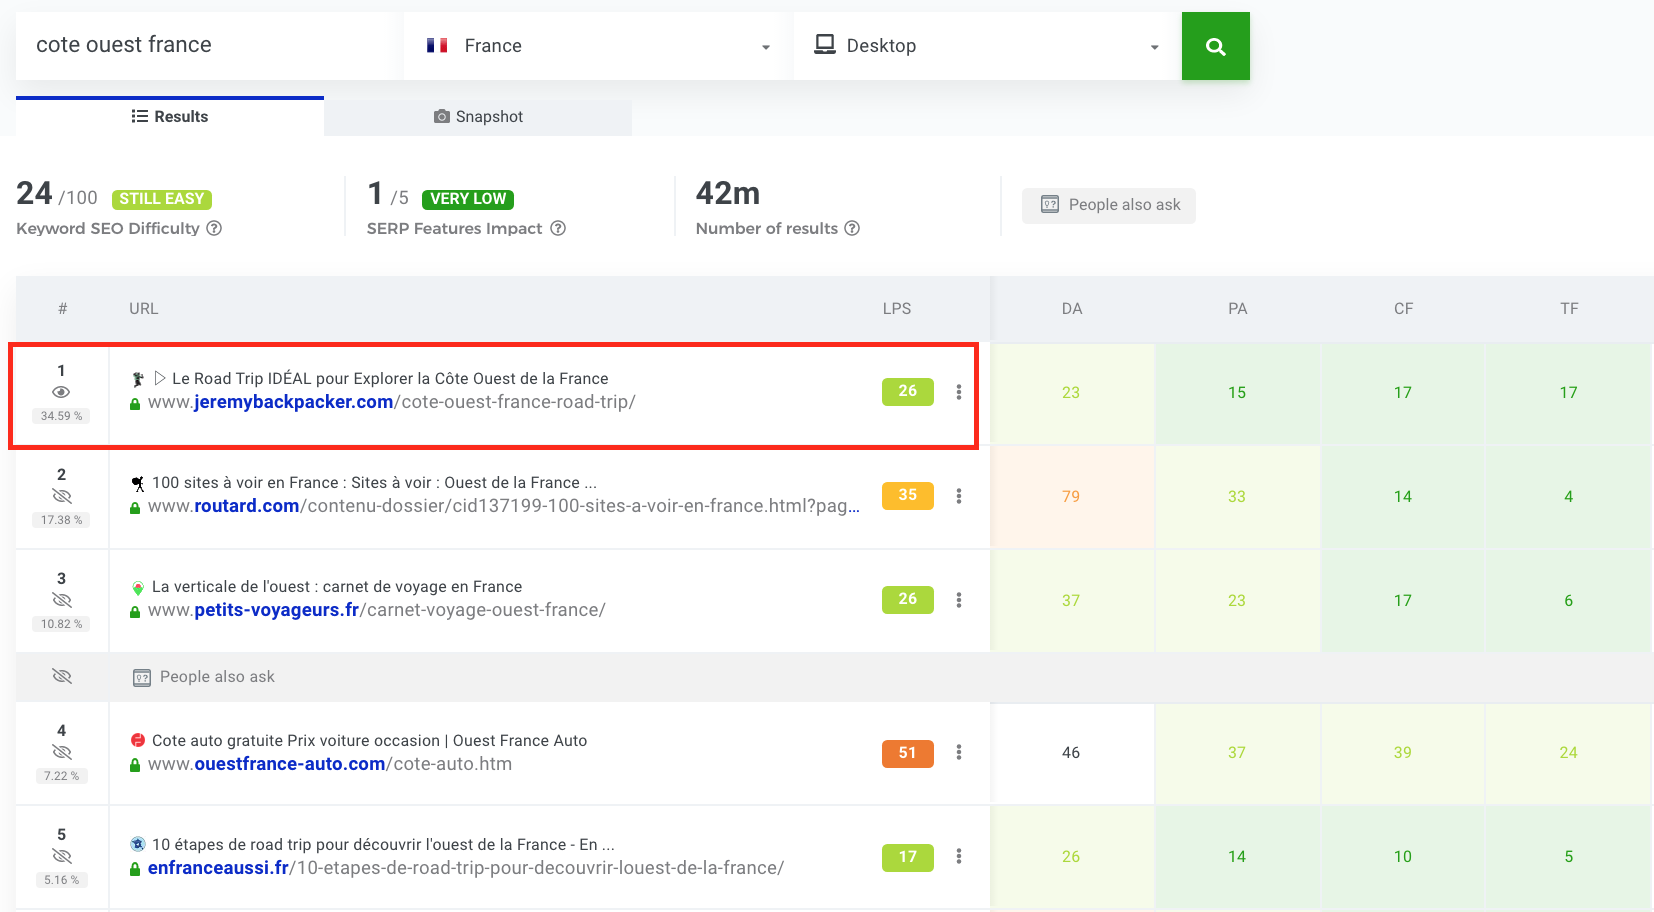Select the Results tab
This screenshot has width=1654, height=912.
click(170, 117)
